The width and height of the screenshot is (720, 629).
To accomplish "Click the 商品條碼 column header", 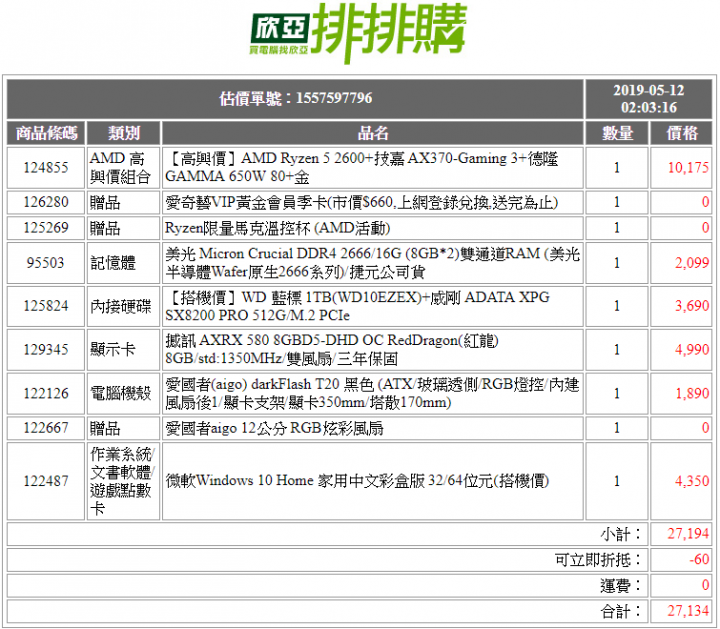I will coord(46,134).
